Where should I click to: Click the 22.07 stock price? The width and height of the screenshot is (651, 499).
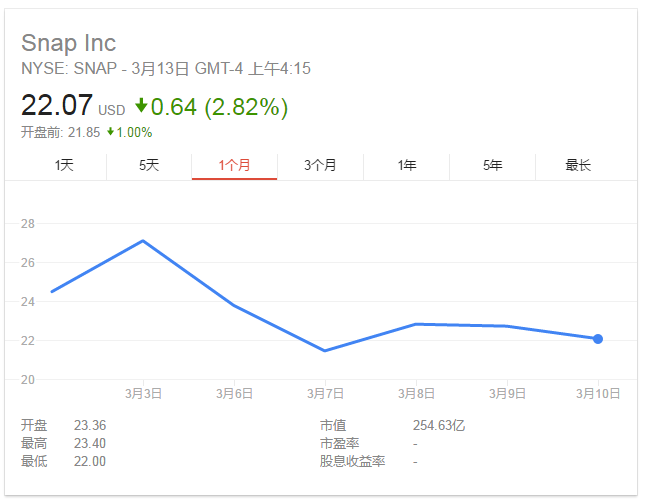coord(57,105)
